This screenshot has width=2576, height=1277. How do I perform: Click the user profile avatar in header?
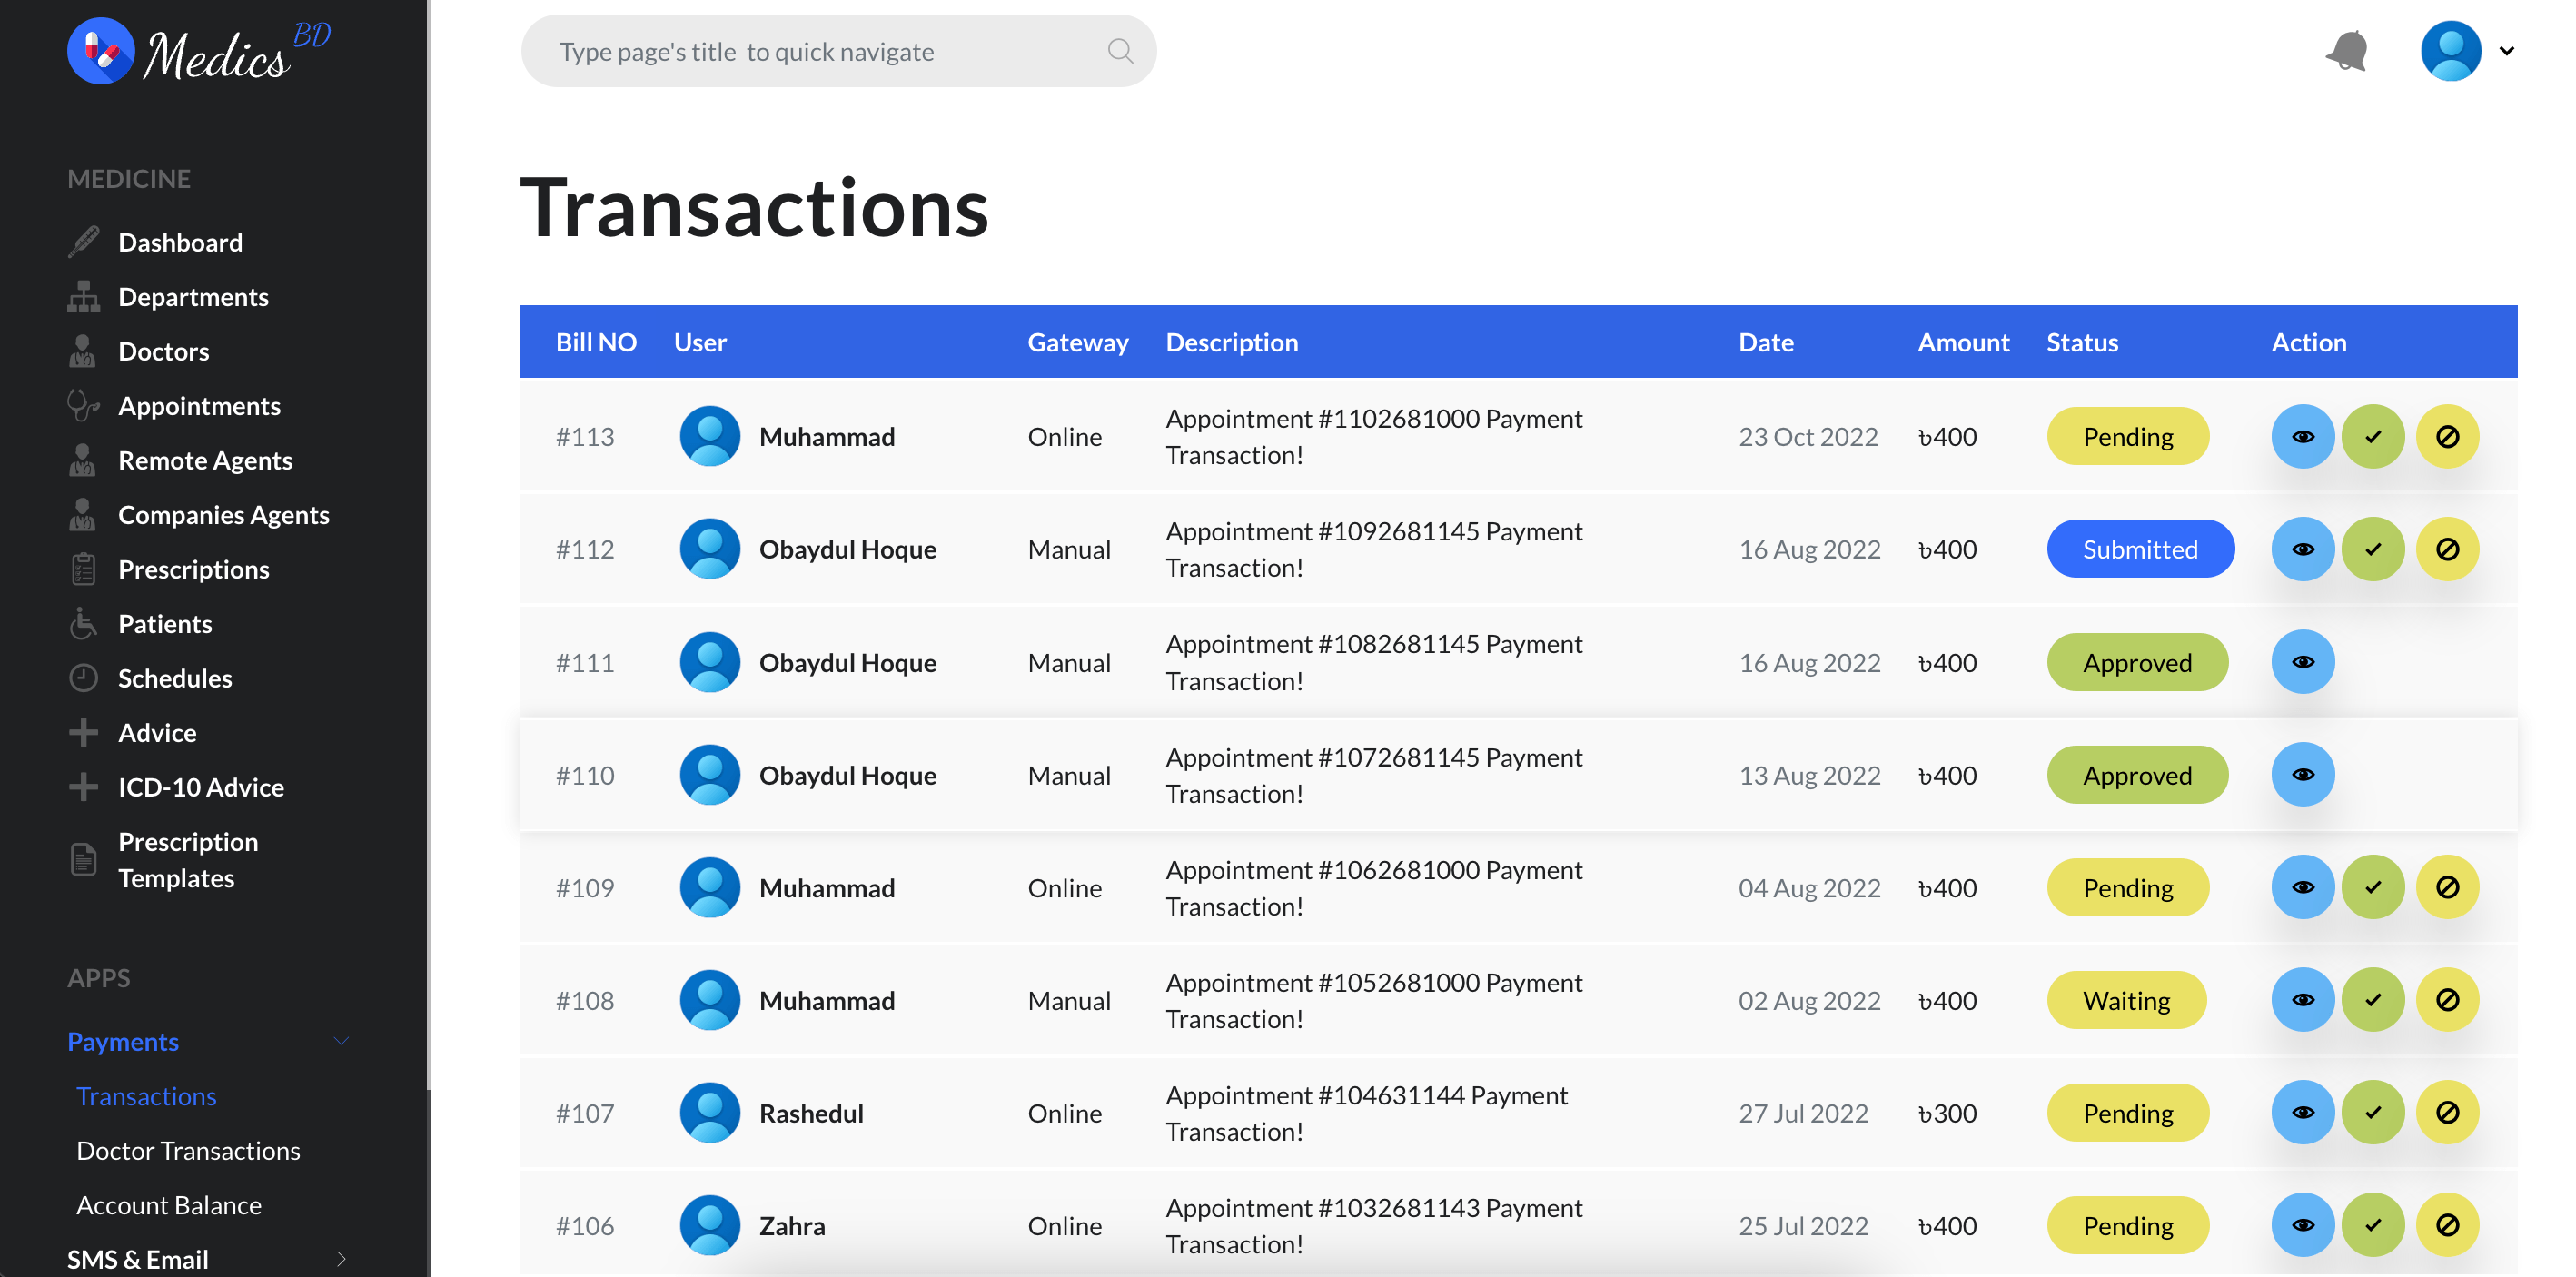(2450, 51)
